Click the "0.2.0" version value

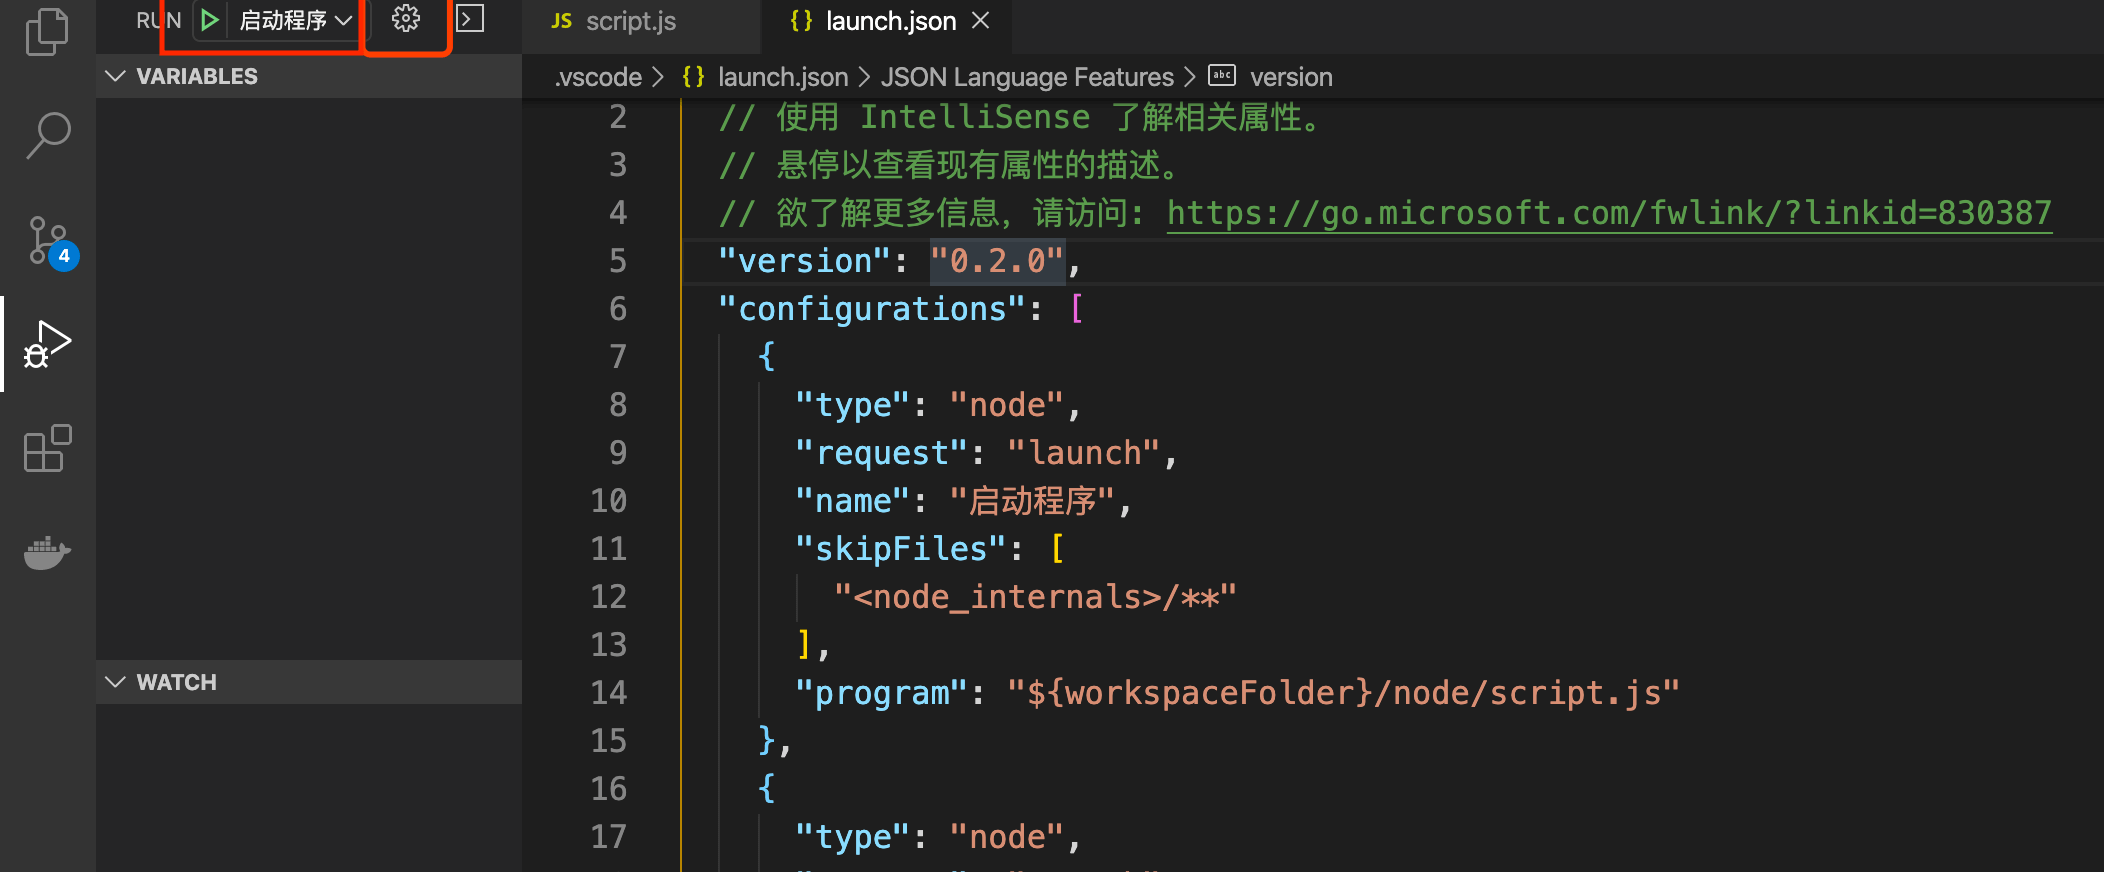[996, 261]
